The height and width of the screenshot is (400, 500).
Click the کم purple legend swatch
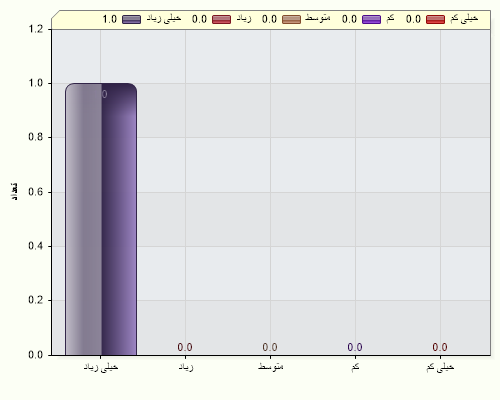click(x=371, y=19)
